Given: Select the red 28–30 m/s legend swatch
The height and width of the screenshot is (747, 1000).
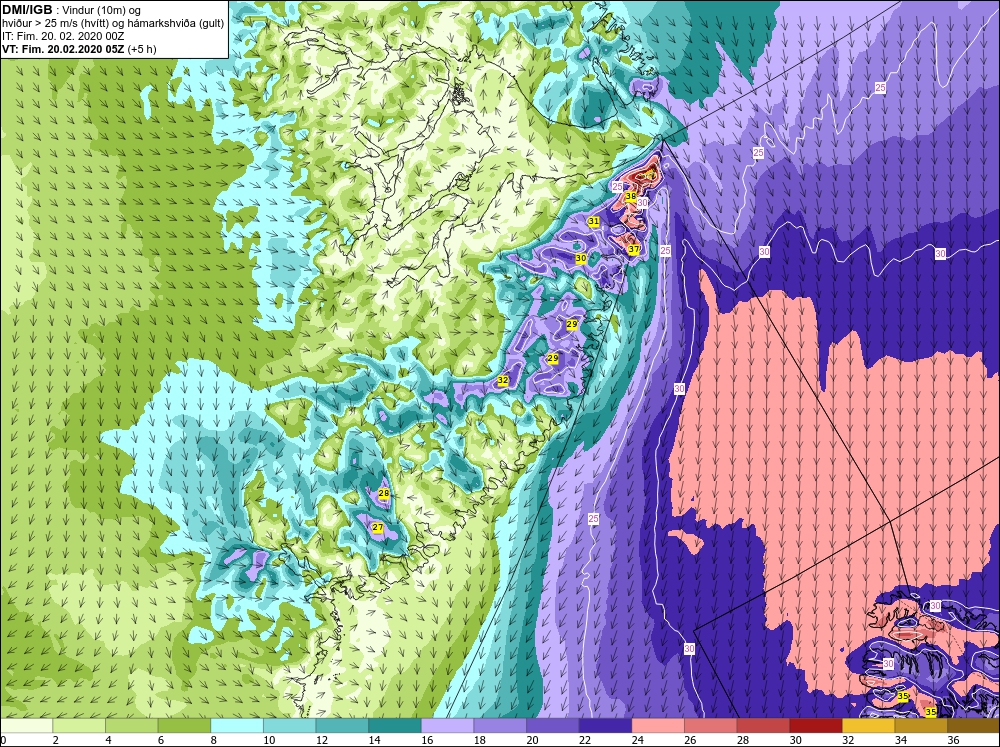Looking at the screenshot, I should point(763,725).
